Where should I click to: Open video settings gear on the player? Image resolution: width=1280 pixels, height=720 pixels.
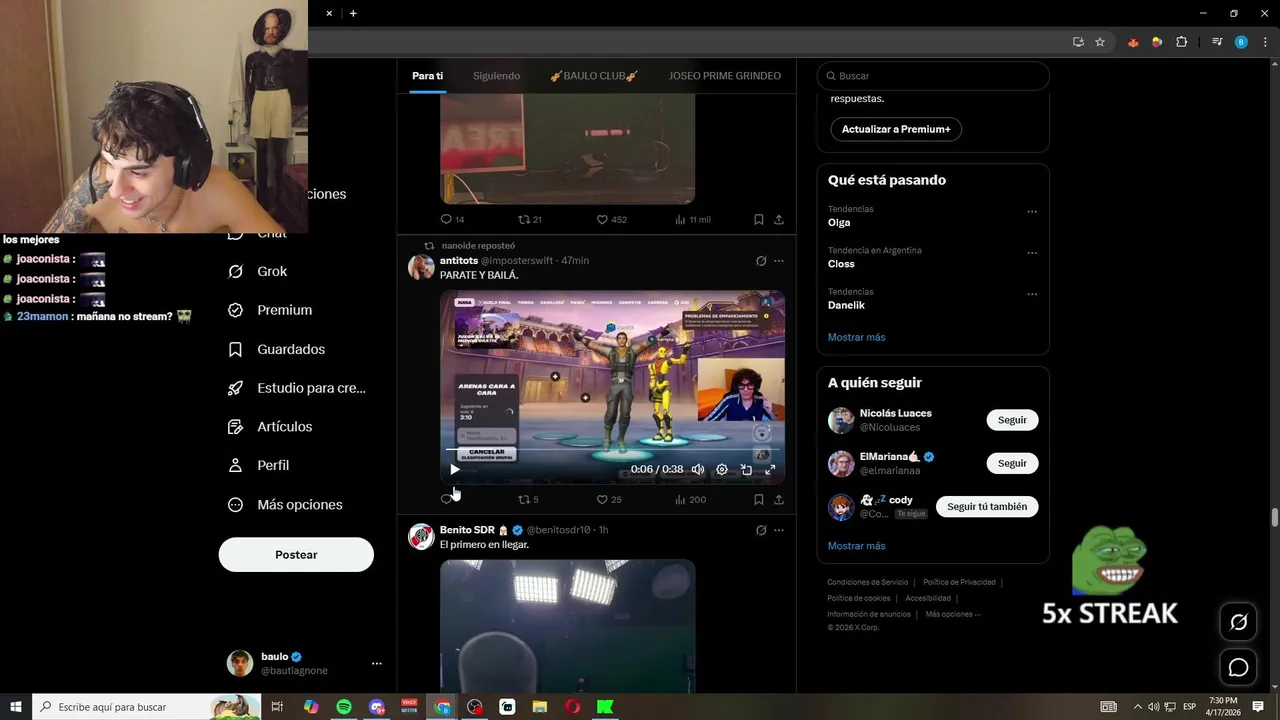coord(722,469)
